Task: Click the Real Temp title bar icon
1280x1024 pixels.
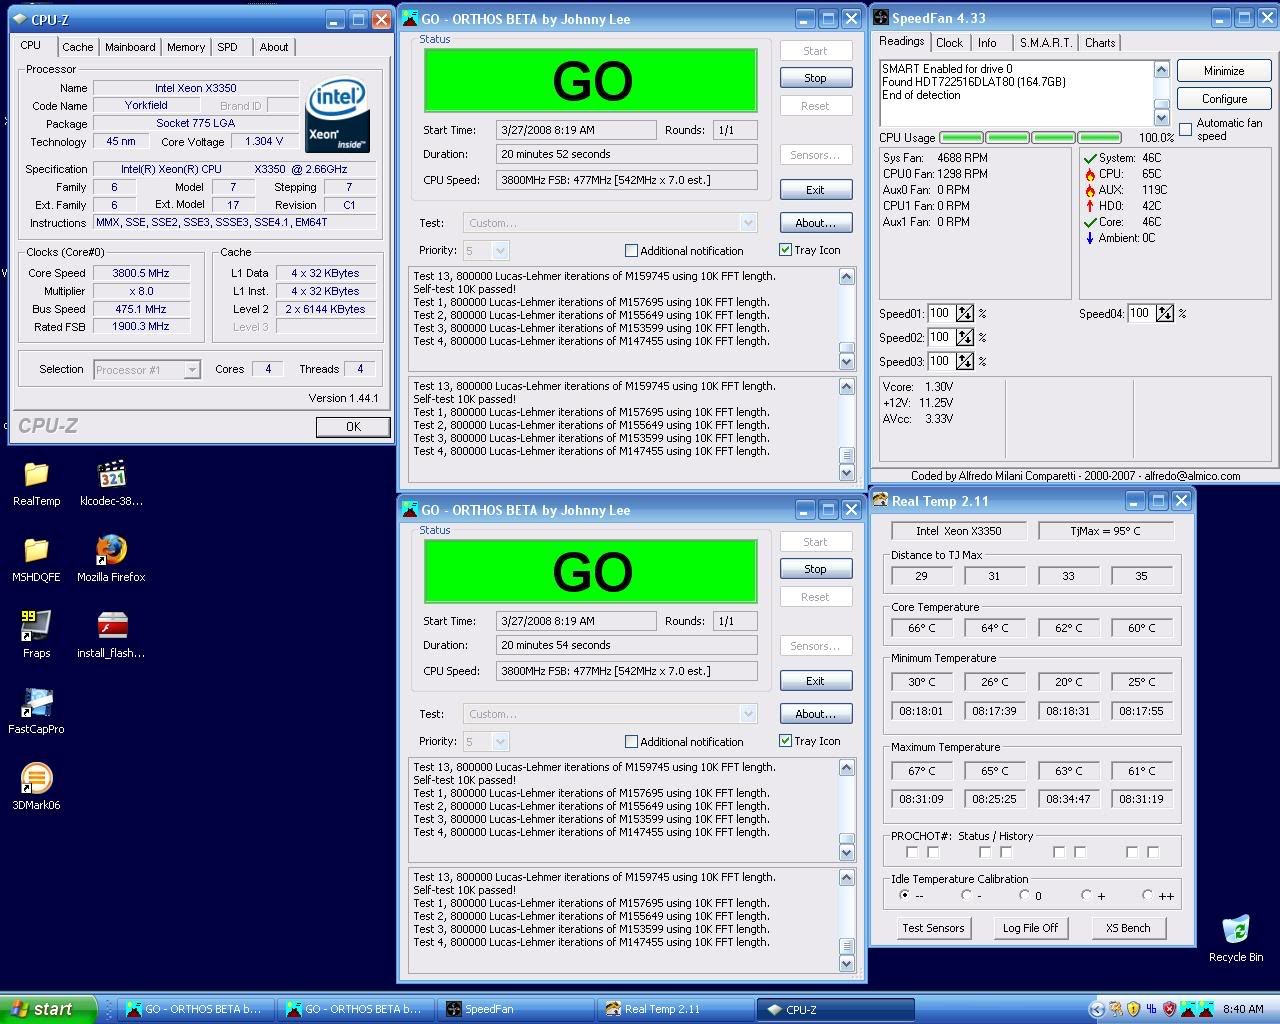Action: click(x=880, y=500)
